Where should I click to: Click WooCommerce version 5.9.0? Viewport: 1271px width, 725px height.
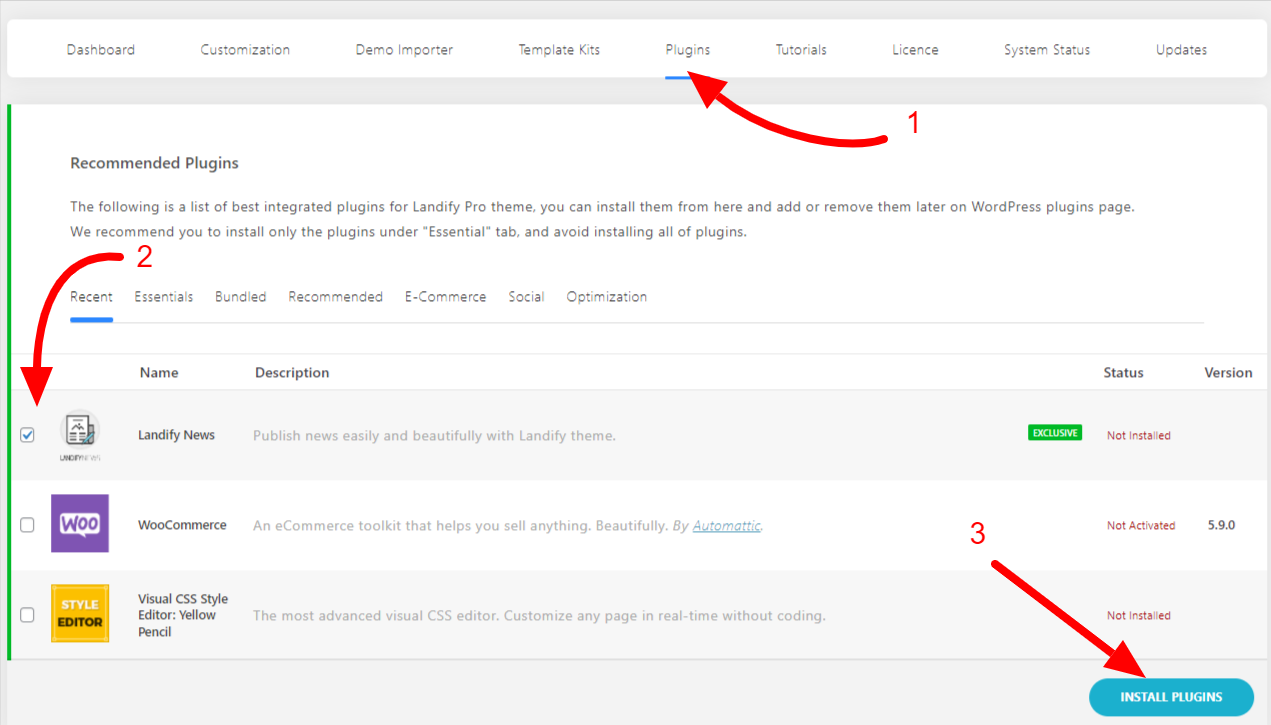tap(1222, 525)
